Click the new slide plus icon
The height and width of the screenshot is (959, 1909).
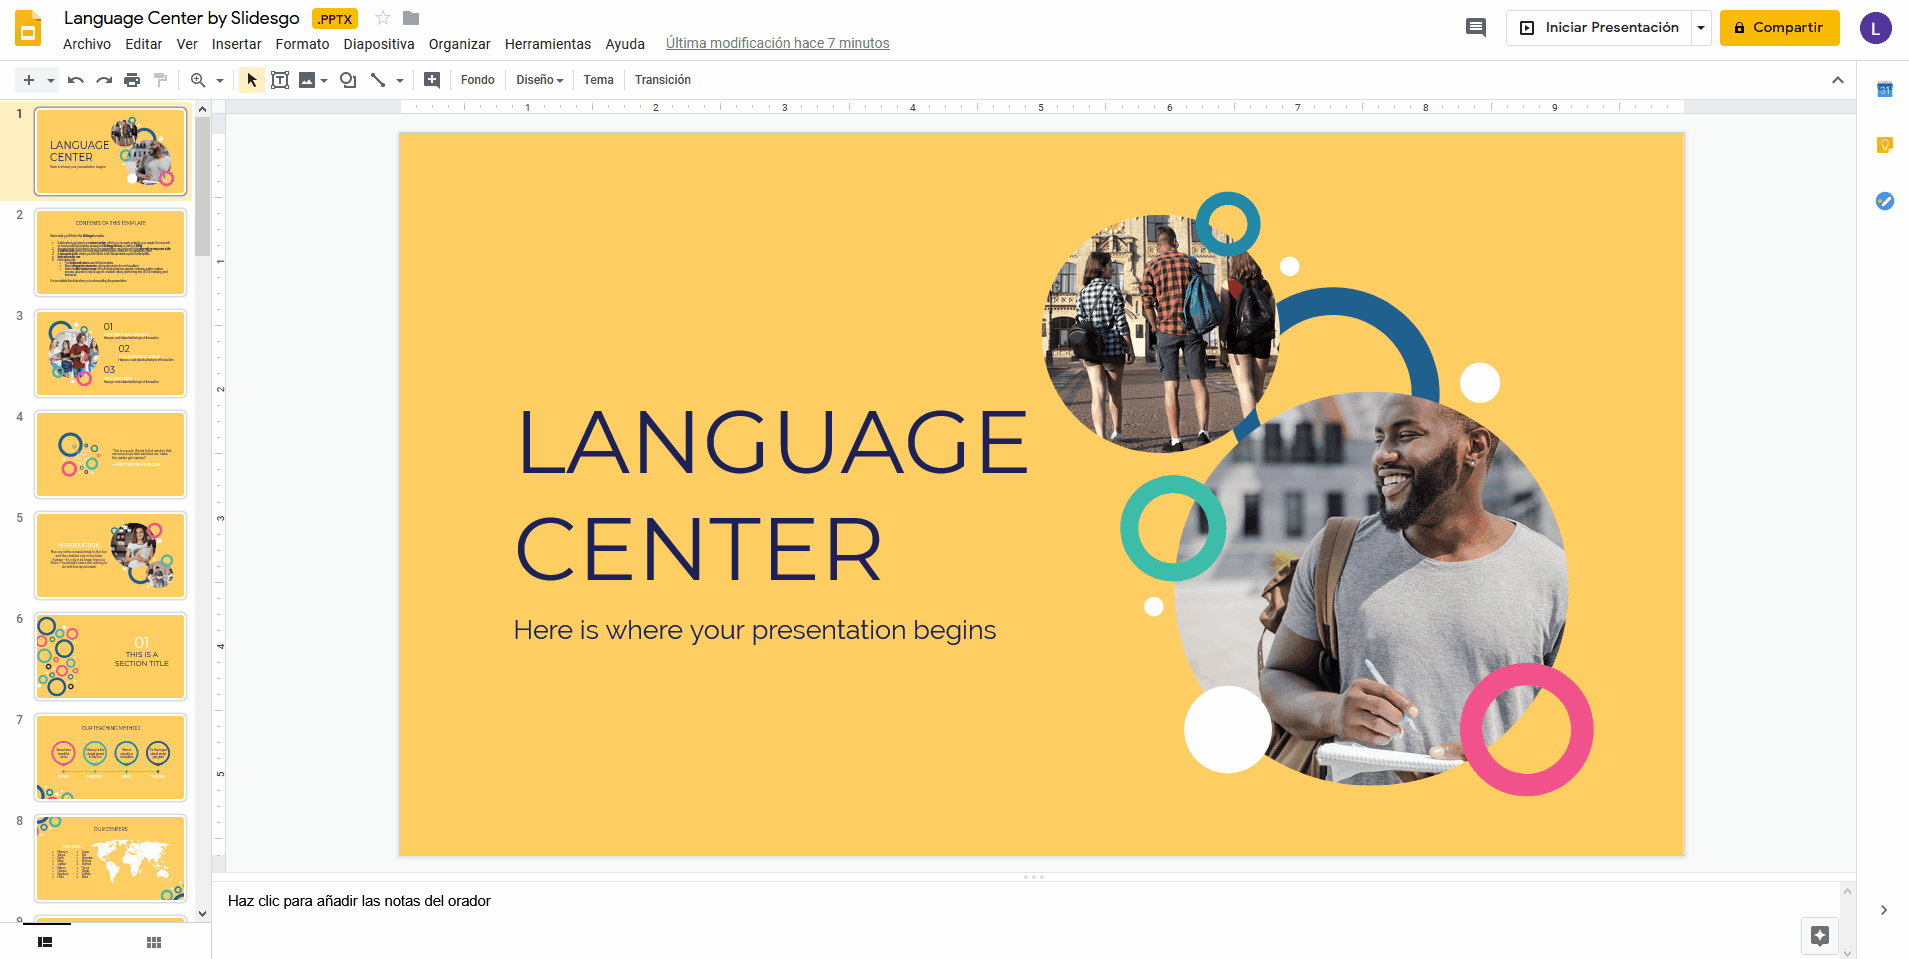coord(29,80)
